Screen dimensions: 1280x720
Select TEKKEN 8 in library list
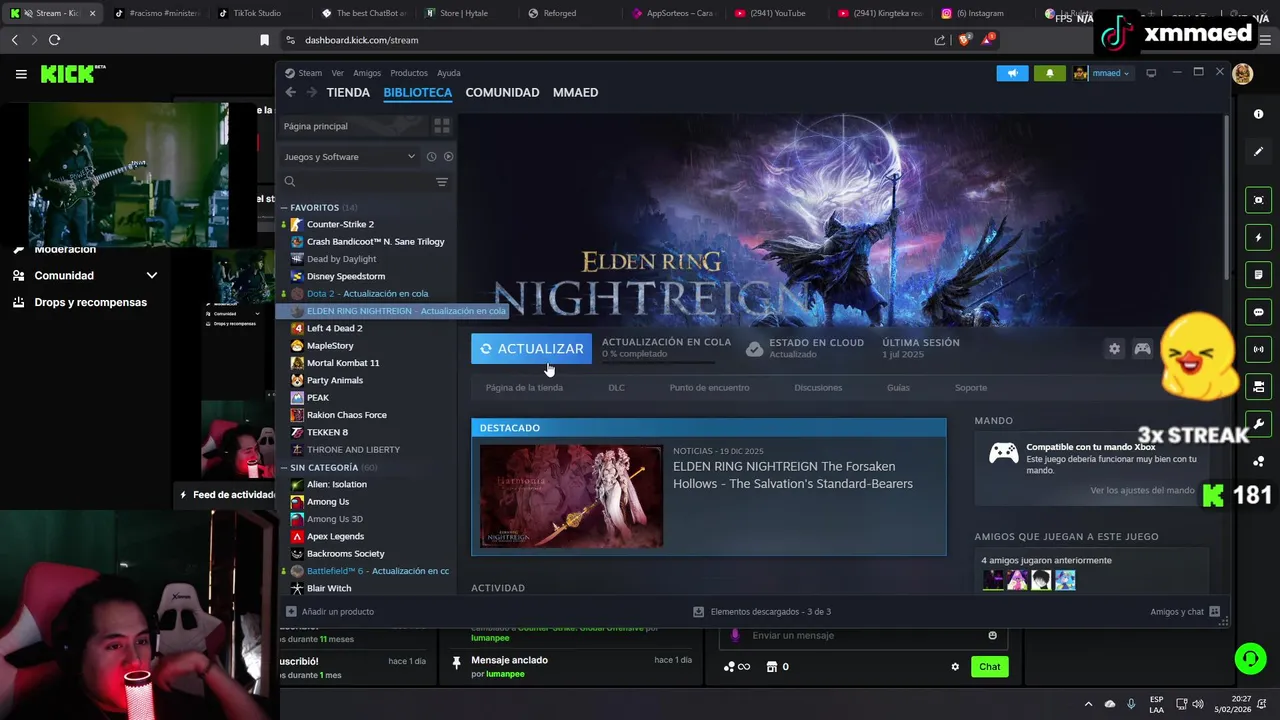coord(327,432)
